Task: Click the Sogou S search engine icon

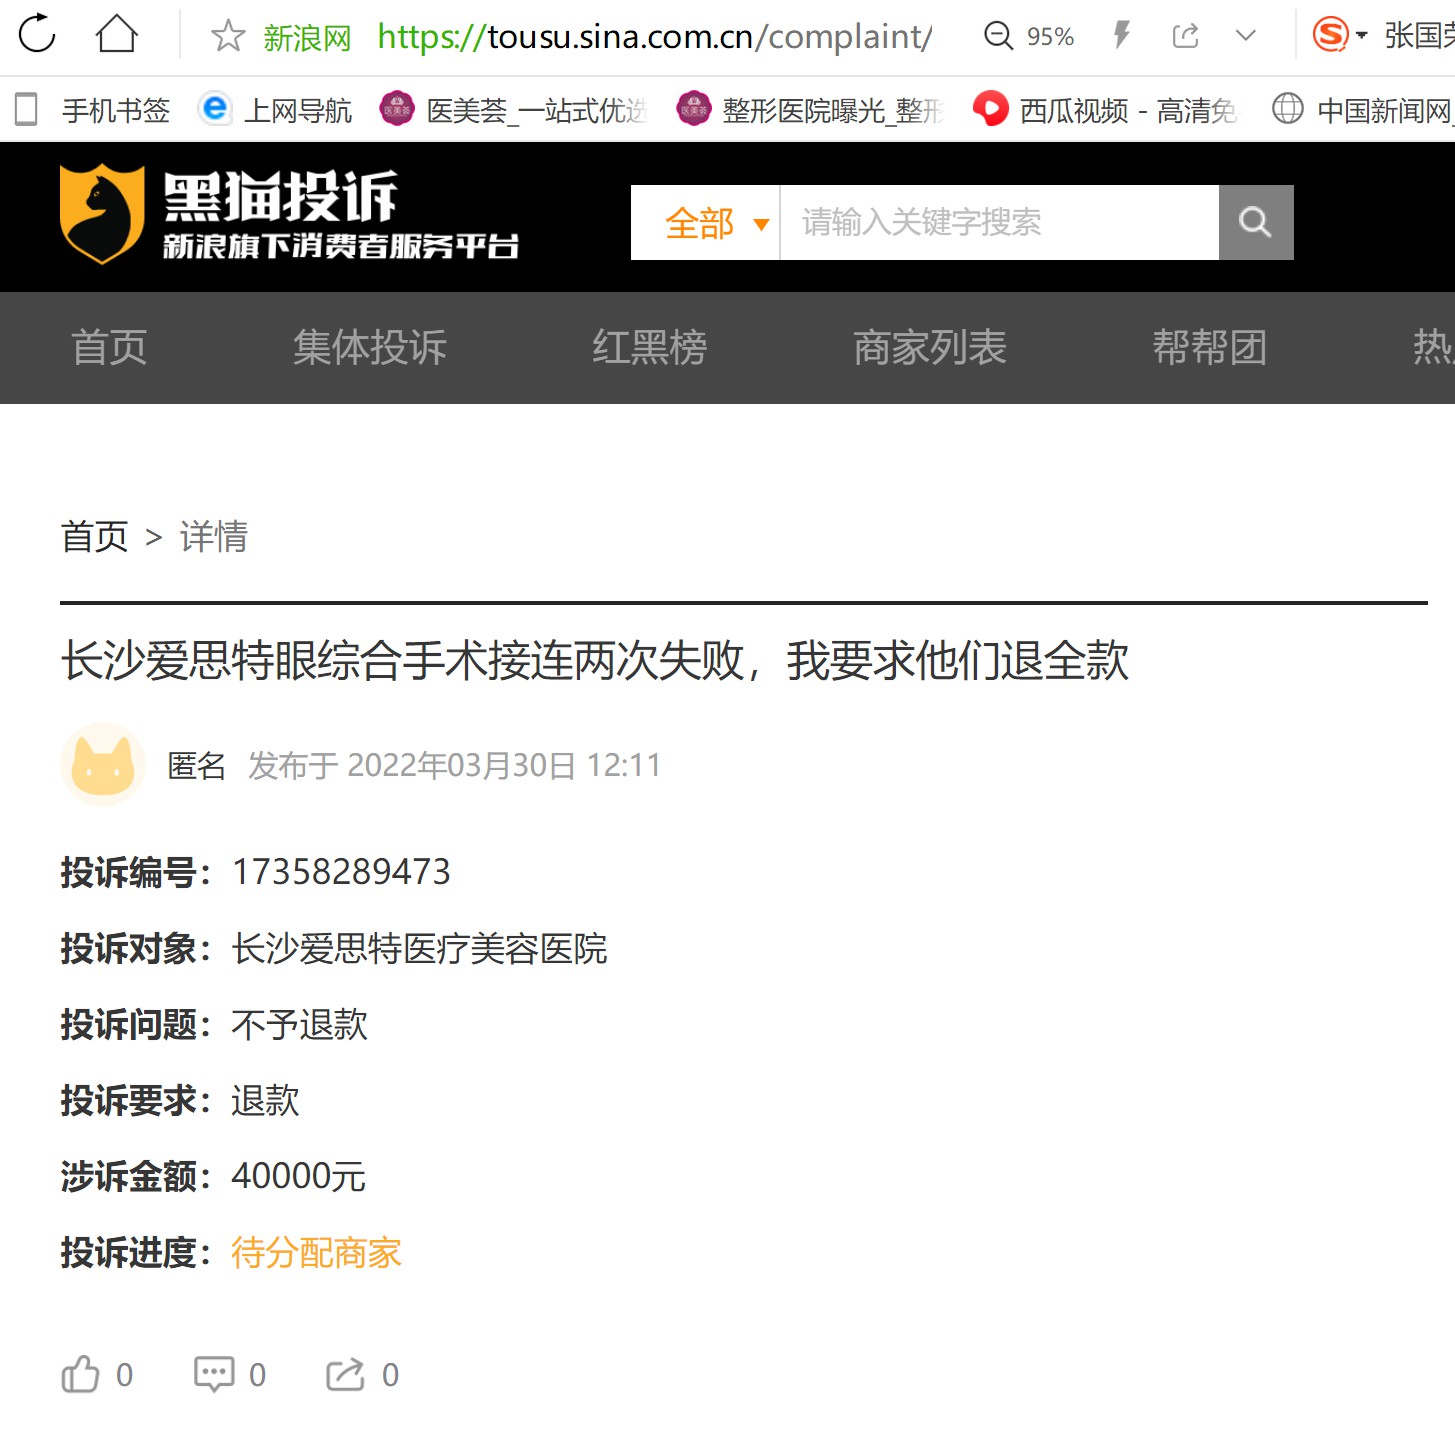Action: (1330, 35)
